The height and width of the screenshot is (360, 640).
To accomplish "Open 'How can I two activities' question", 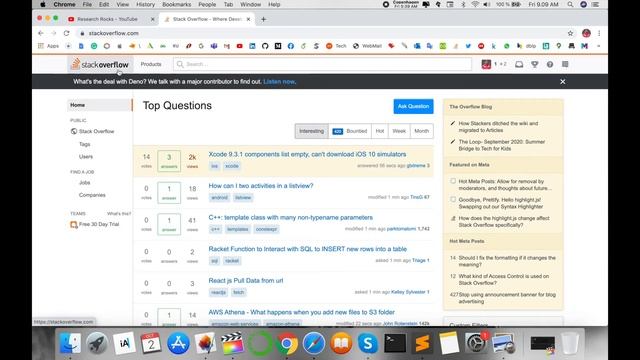I will coord(261,186).
